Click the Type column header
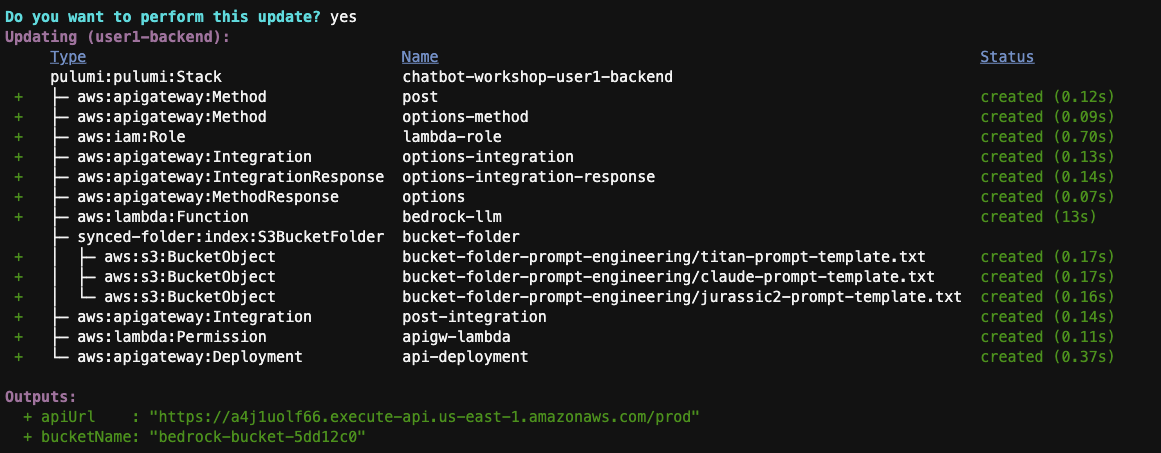 (68, 57)
